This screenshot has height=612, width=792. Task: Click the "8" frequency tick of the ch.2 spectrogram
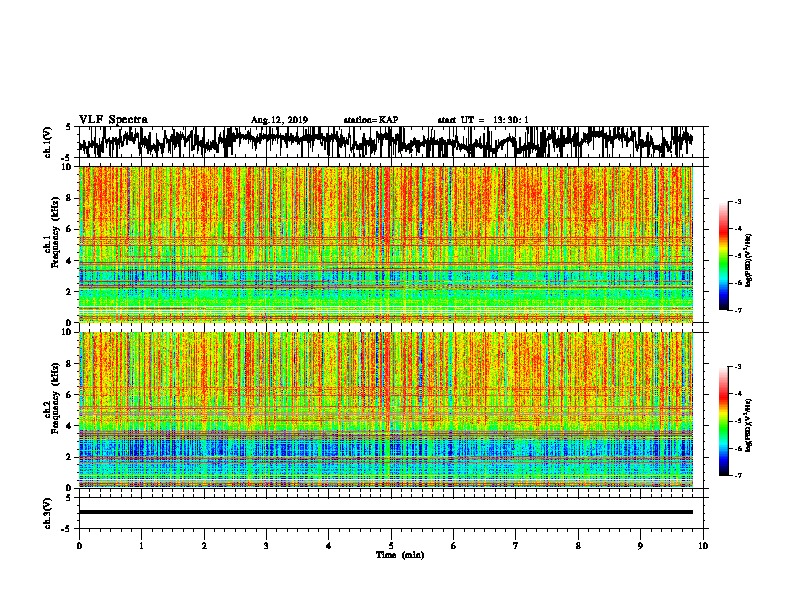click(x=71, y=364)
